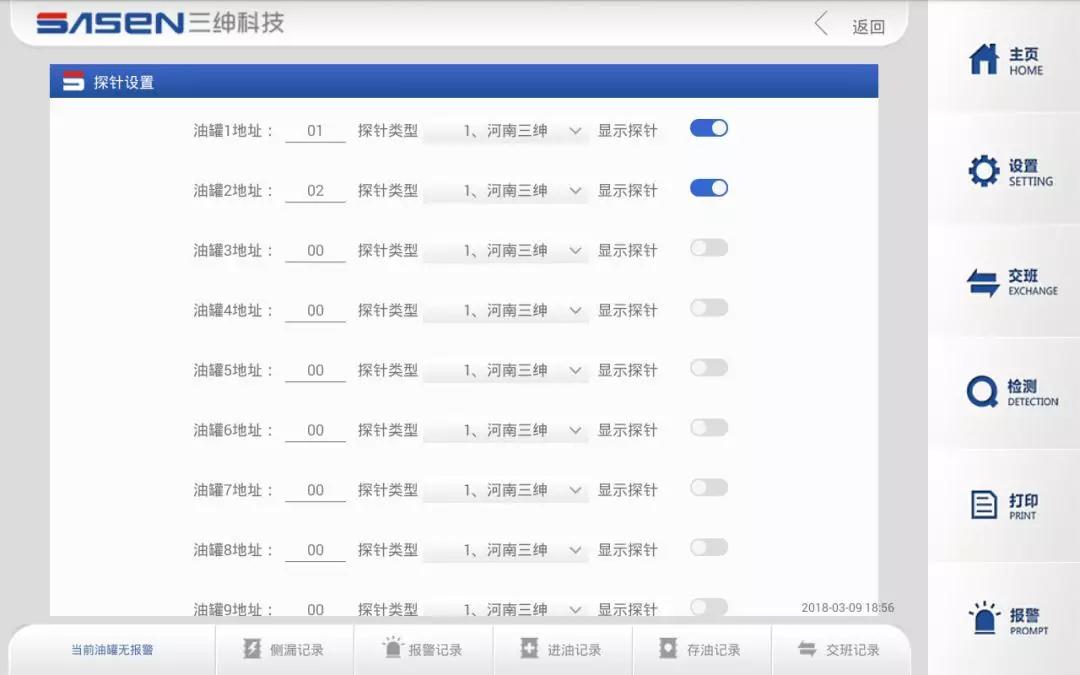Open the PRINT document icon
Viewport: 1080px width, 675px height.
click(x=984, y=505)
